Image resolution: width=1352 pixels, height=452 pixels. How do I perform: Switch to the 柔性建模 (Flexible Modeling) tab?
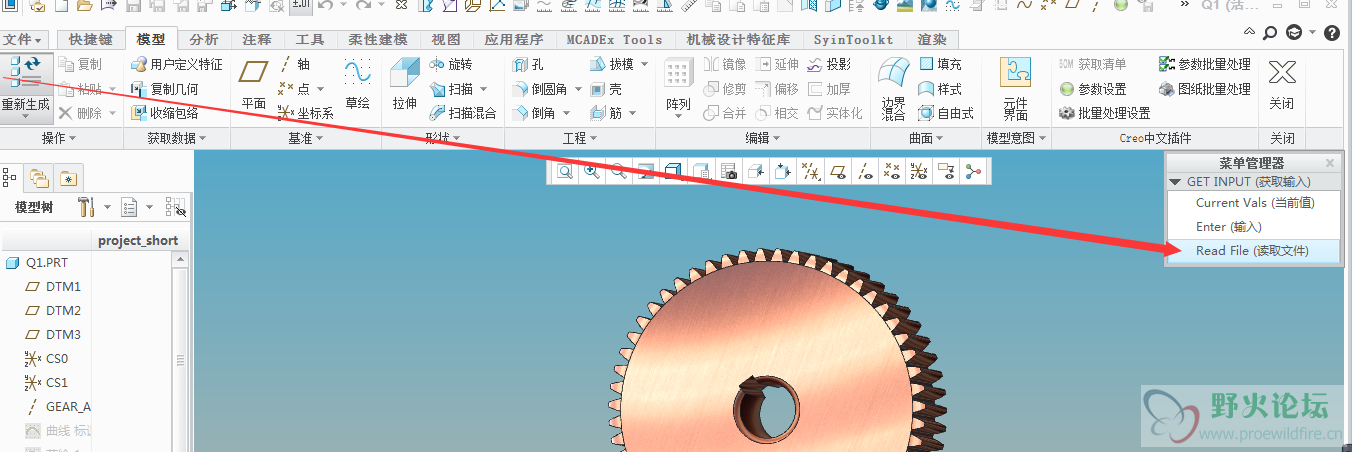point(378,40)
